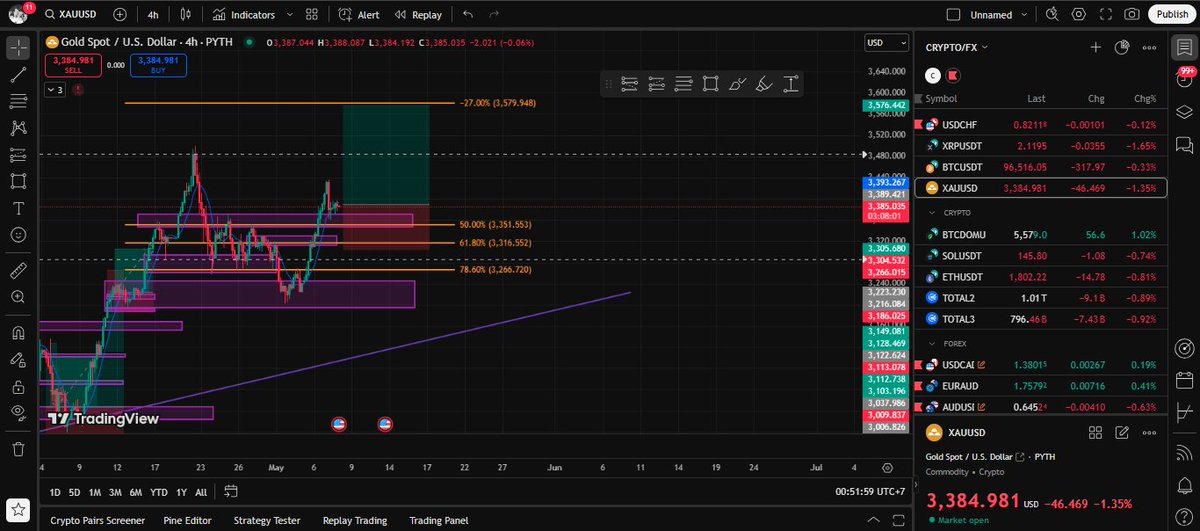Toggle hide all drawings eye icon

click(x=18, y=413)
